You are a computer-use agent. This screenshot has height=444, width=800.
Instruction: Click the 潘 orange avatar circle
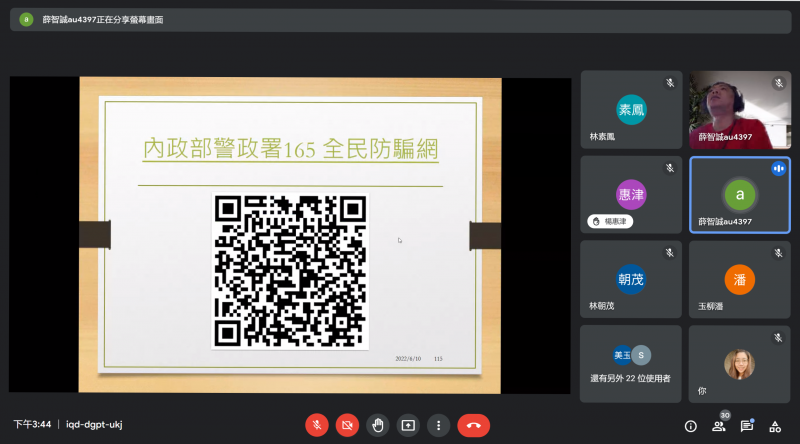click(740, 280)
